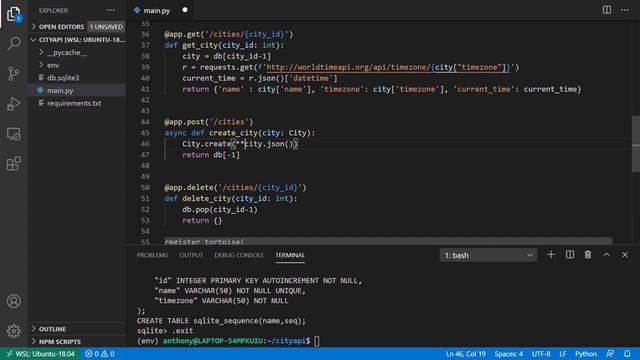The height and width of the screenshot is (360, 640).
Task: Click the editor horizontal scrollbar
Action: click(x=388, y=241)
